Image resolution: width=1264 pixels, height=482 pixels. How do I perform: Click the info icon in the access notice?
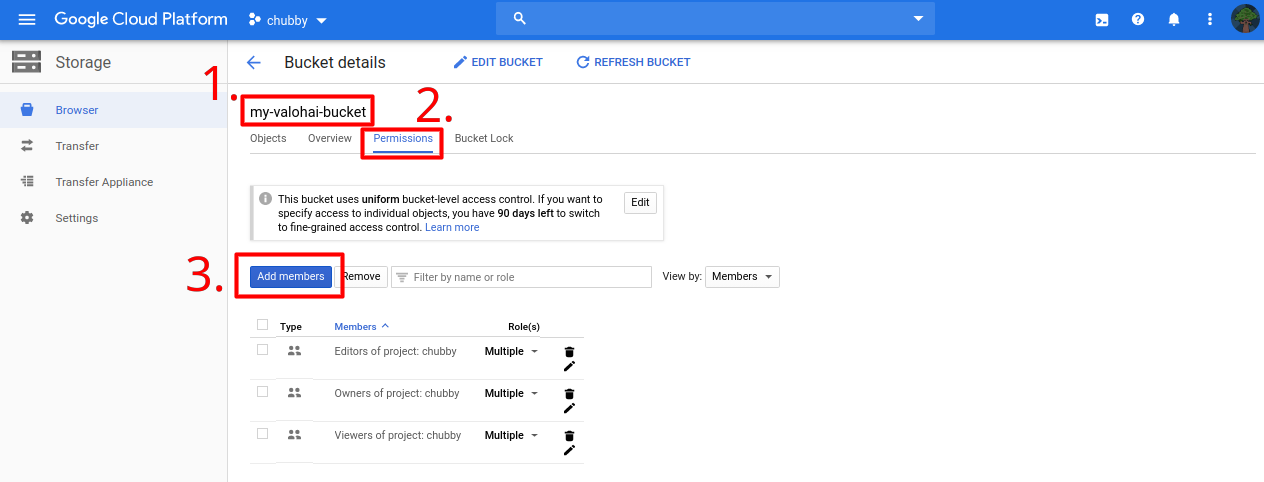[x=266, y=199]
